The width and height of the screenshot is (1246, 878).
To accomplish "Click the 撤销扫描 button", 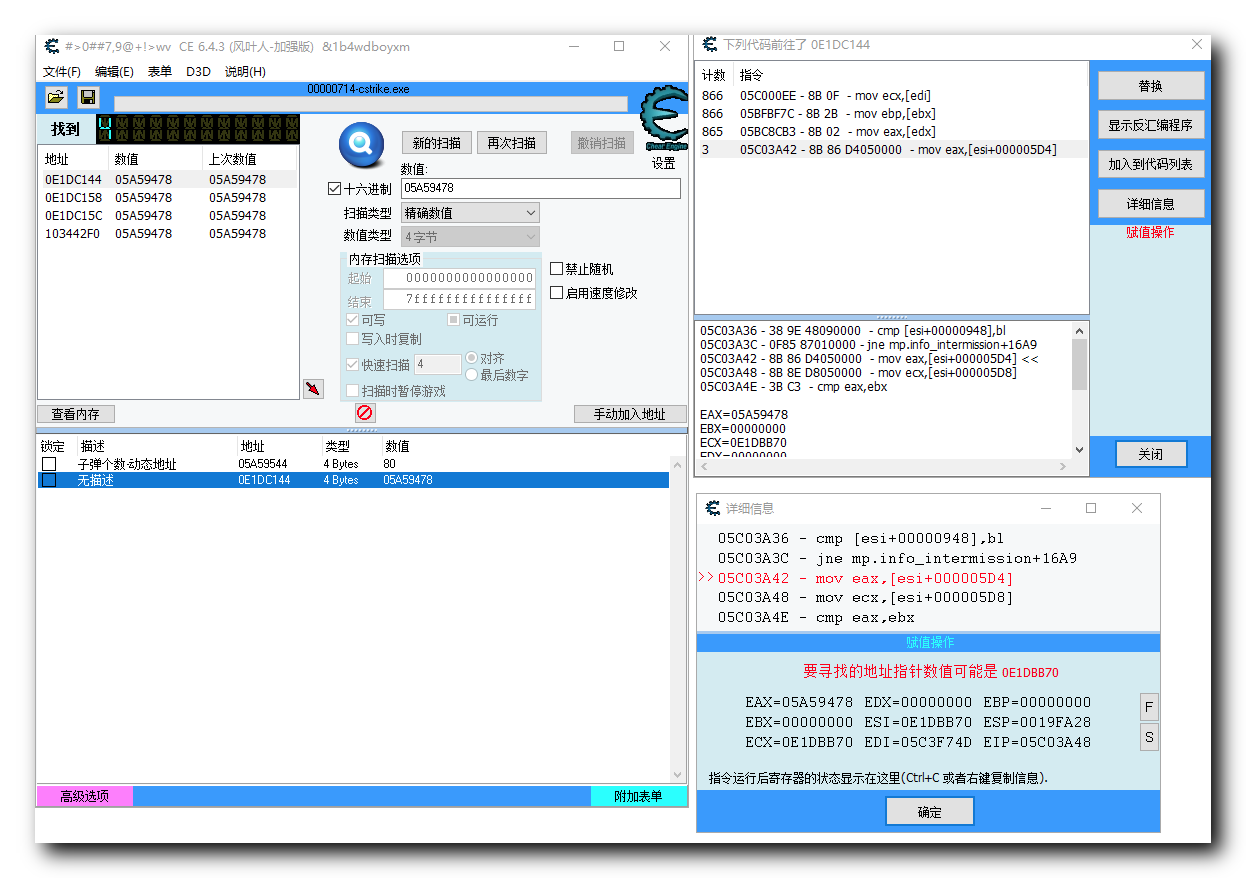I will pyautogui.click(x=602, y=143).
